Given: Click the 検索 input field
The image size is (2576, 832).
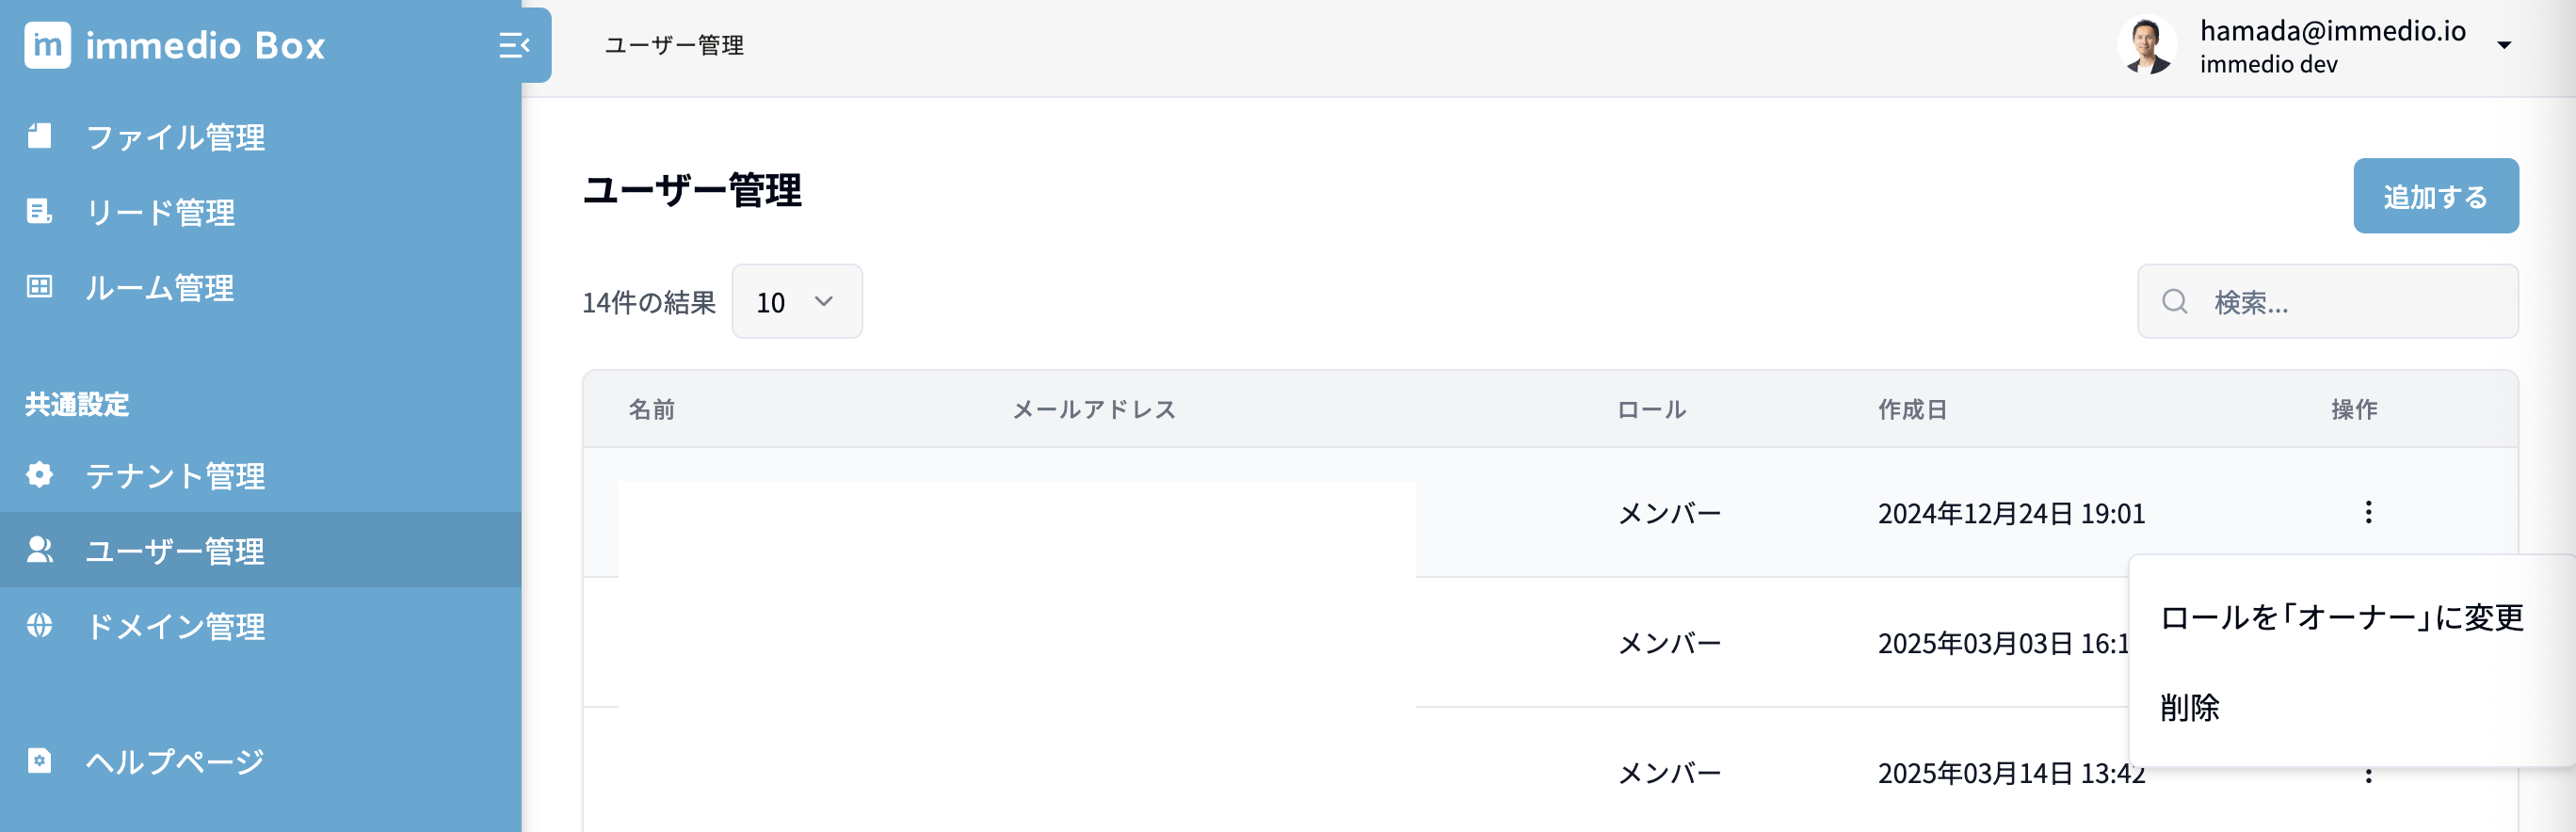Looking at the screenshot, I should click(2350, 301).
